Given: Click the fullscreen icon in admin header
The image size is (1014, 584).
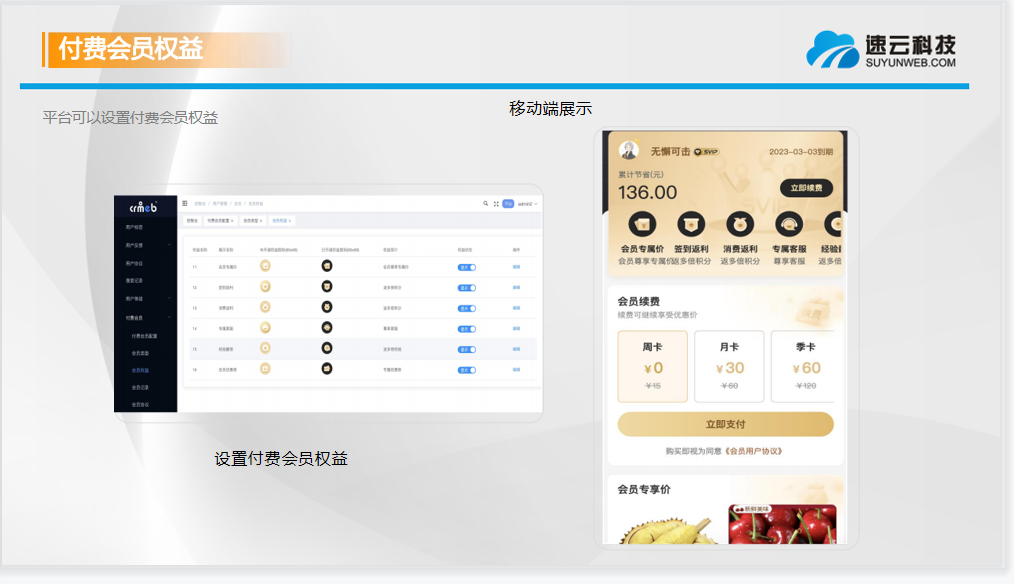Looking at the screenshot, I should (x=496, y=204).
